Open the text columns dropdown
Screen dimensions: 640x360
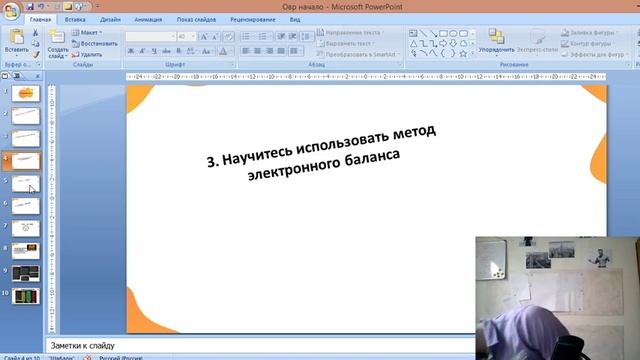click(296, 51)
